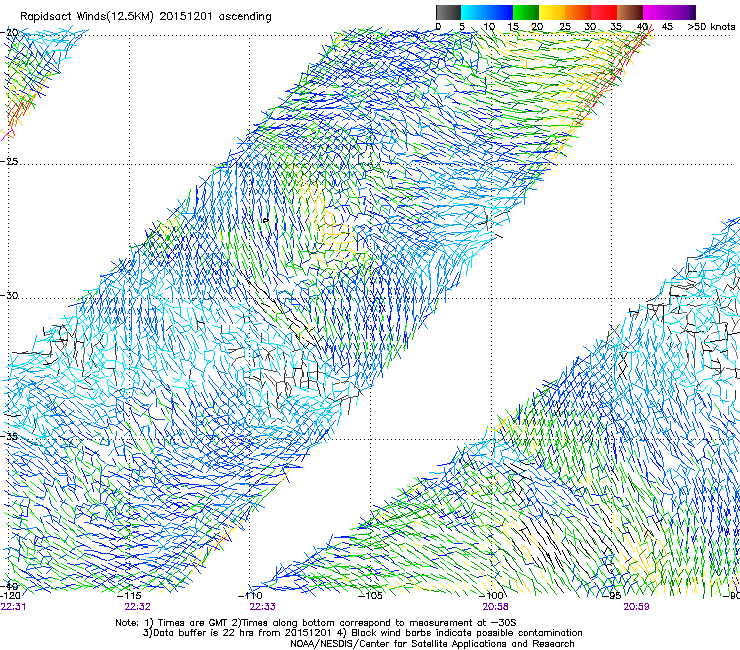Click the -100 longitude axis label
Image resolution: width=740 pixels, height=650 pixels.
[491, 595]
